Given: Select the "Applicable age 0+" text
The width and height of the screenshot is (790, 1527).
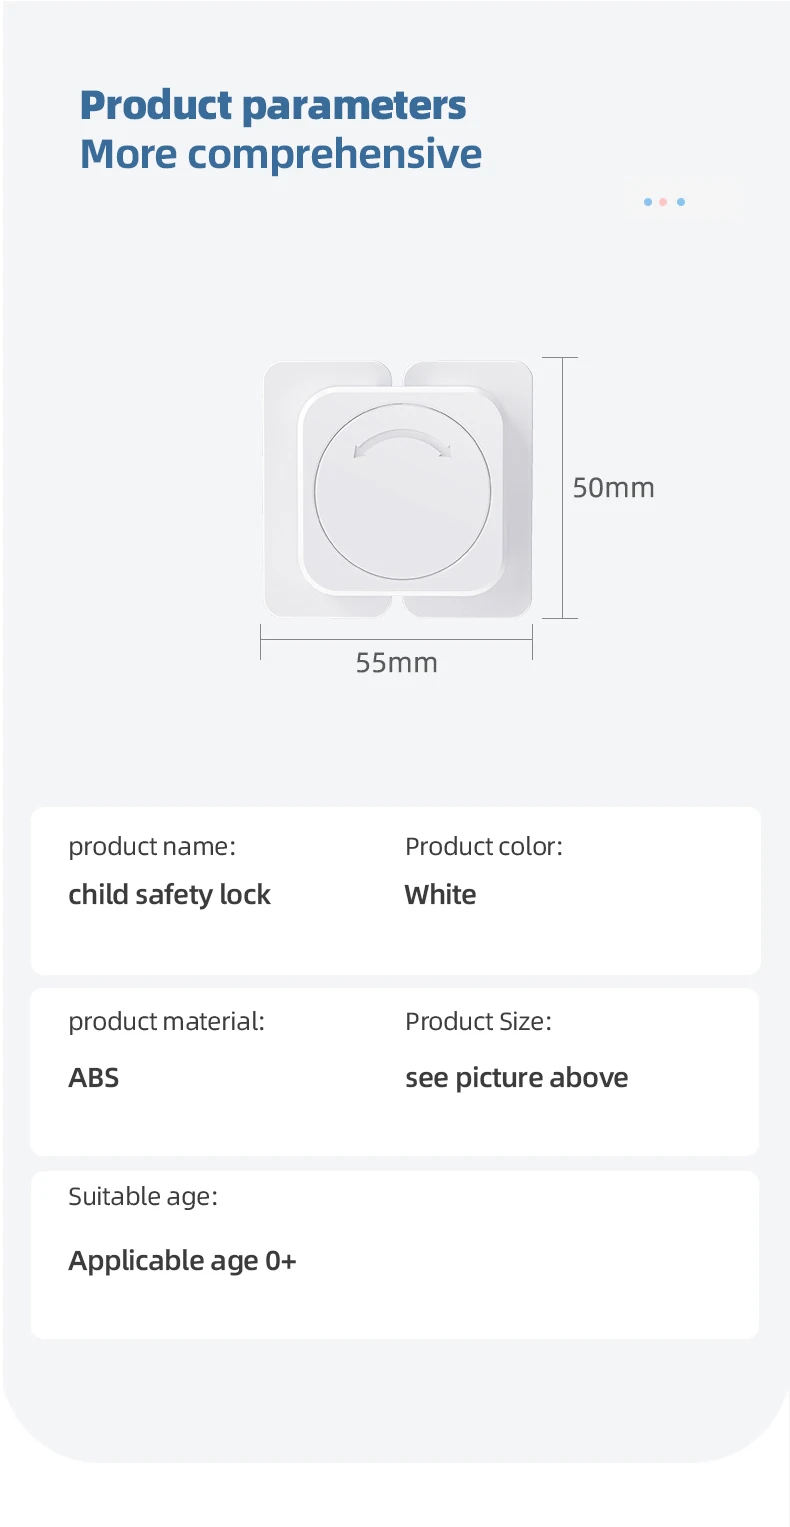Looking at the screenshot, I should [x=182, y=1261].
